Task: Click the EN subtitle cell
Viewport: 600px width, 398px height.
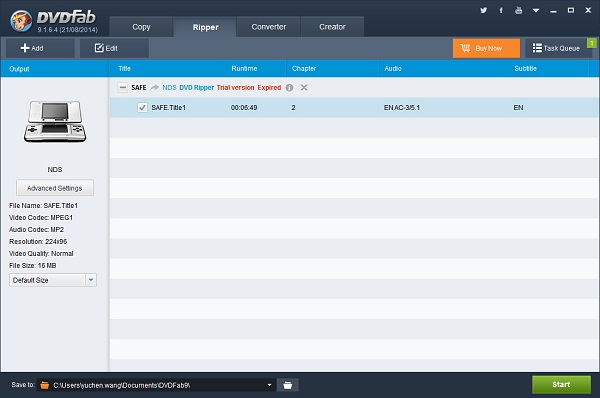Action: pyautogui.click(x=518, y=108)
